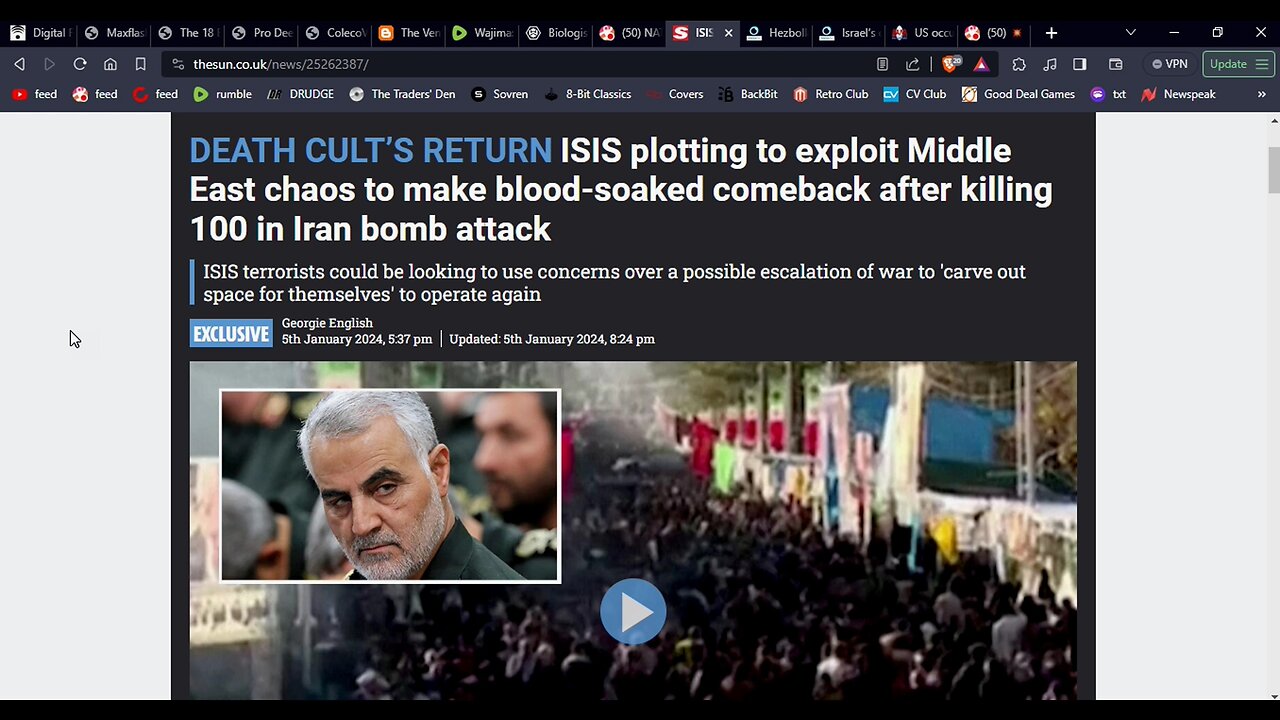Expand hidden bookmarks overflow chevron

[x=1261, y=94]
